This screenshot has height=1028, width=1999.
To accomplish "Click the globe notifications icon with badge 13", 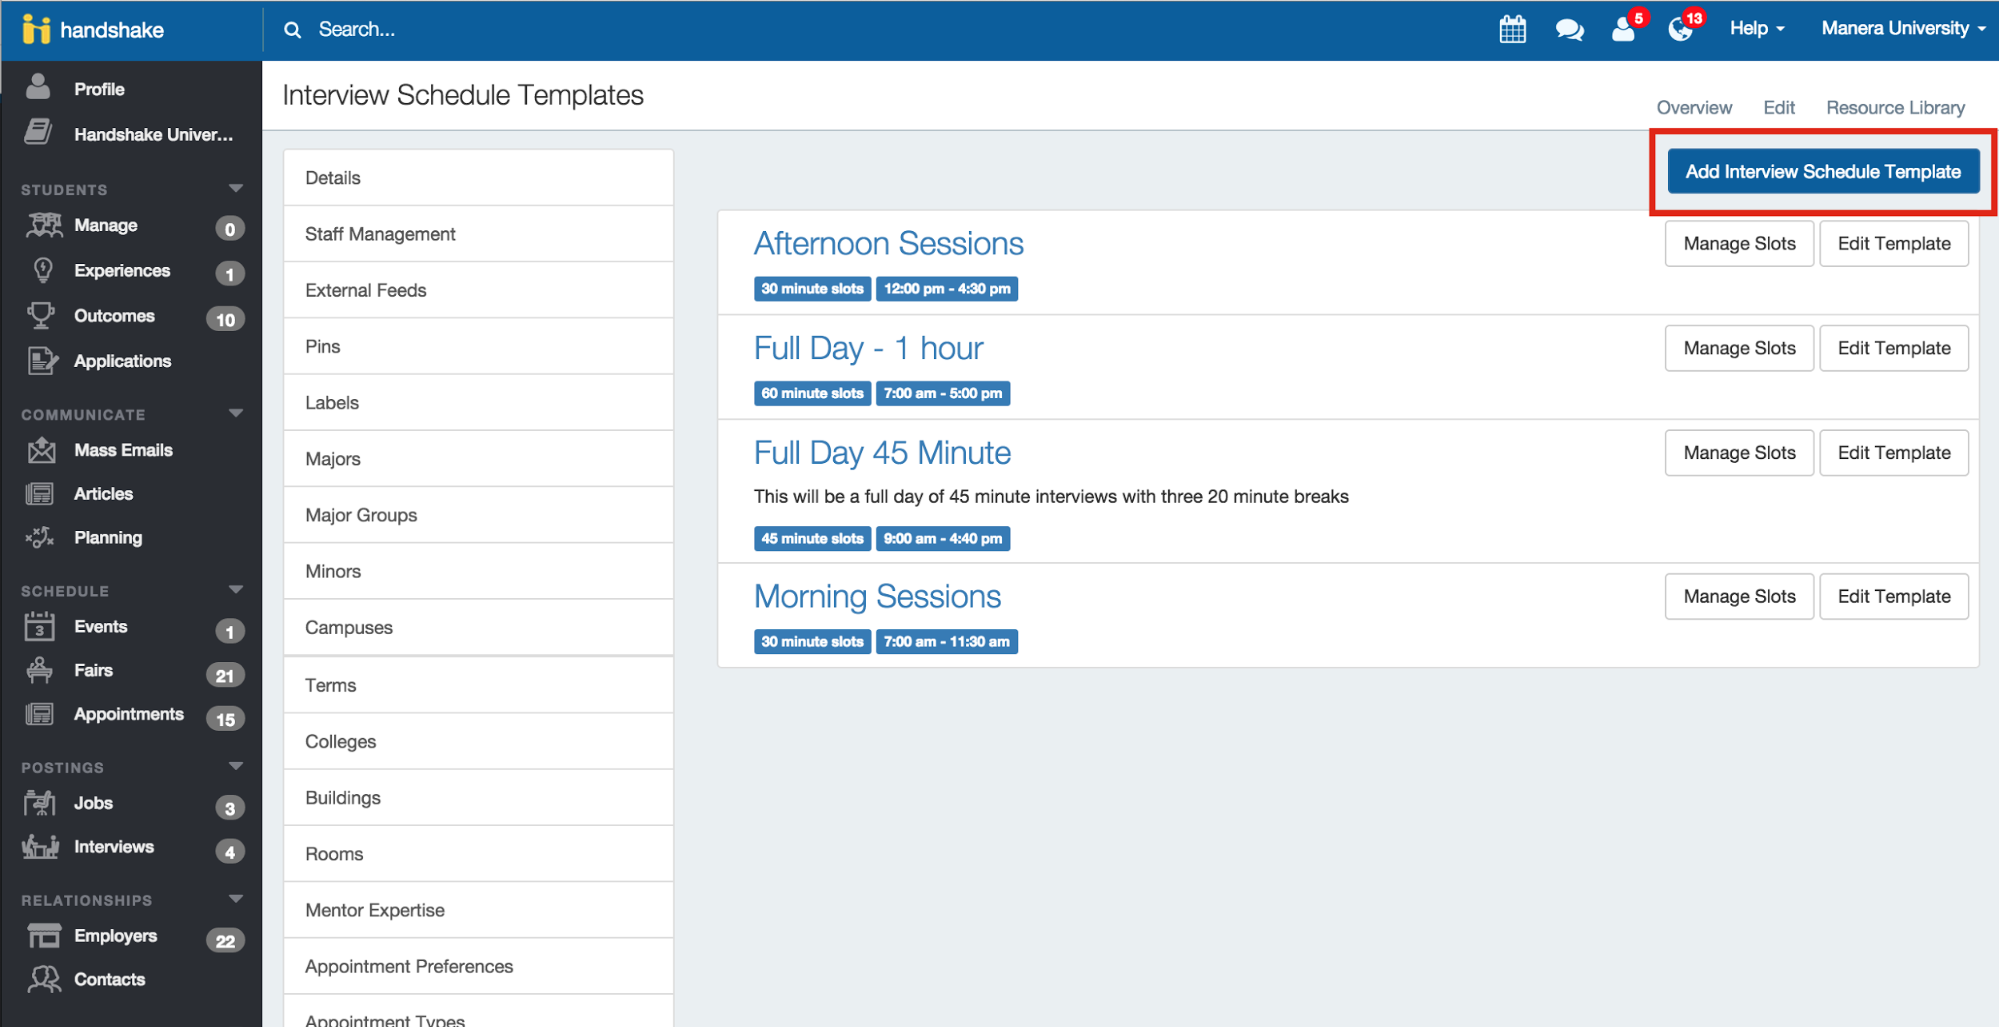I will (1681, 29).
